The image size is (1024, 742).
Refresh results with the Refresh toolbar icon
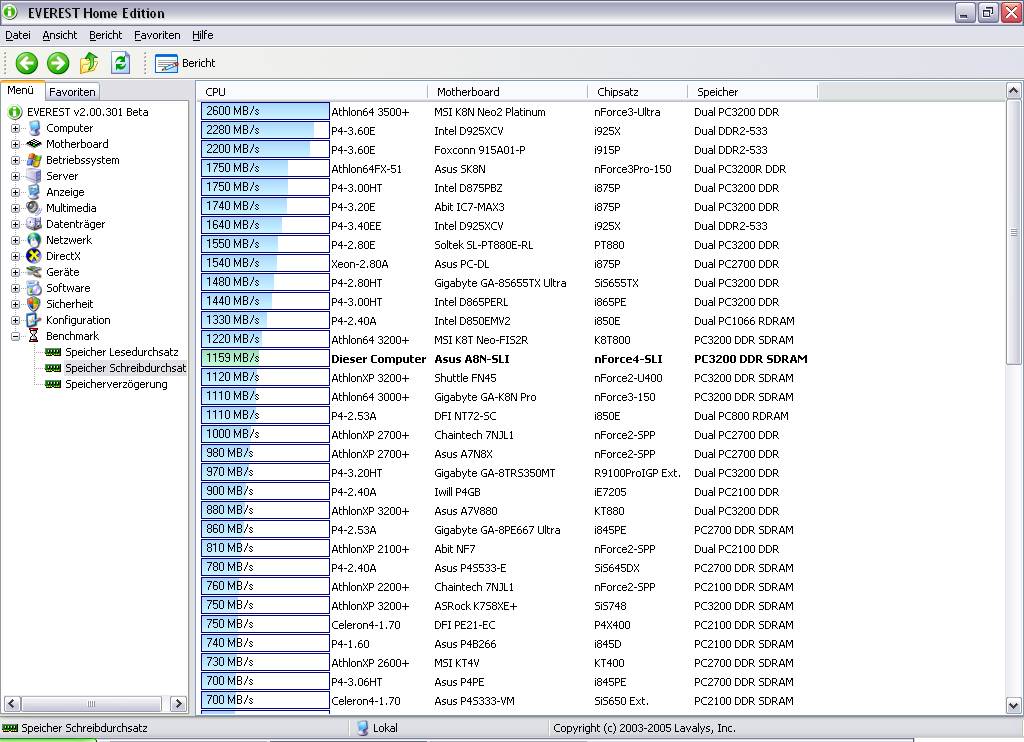click(x=120, y=63)
